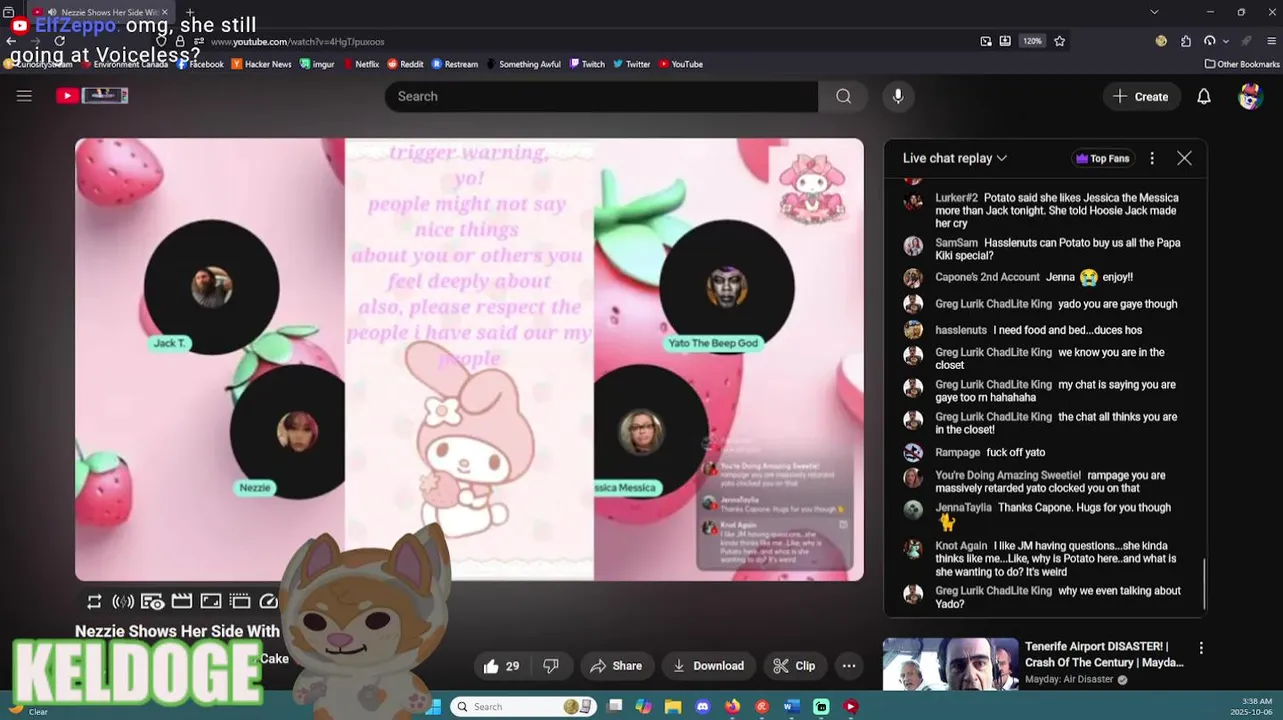Viewport: 1283px width, 720px height.
Task: Open the browser application hamburger menu
Action: [x=1272, y=41]
